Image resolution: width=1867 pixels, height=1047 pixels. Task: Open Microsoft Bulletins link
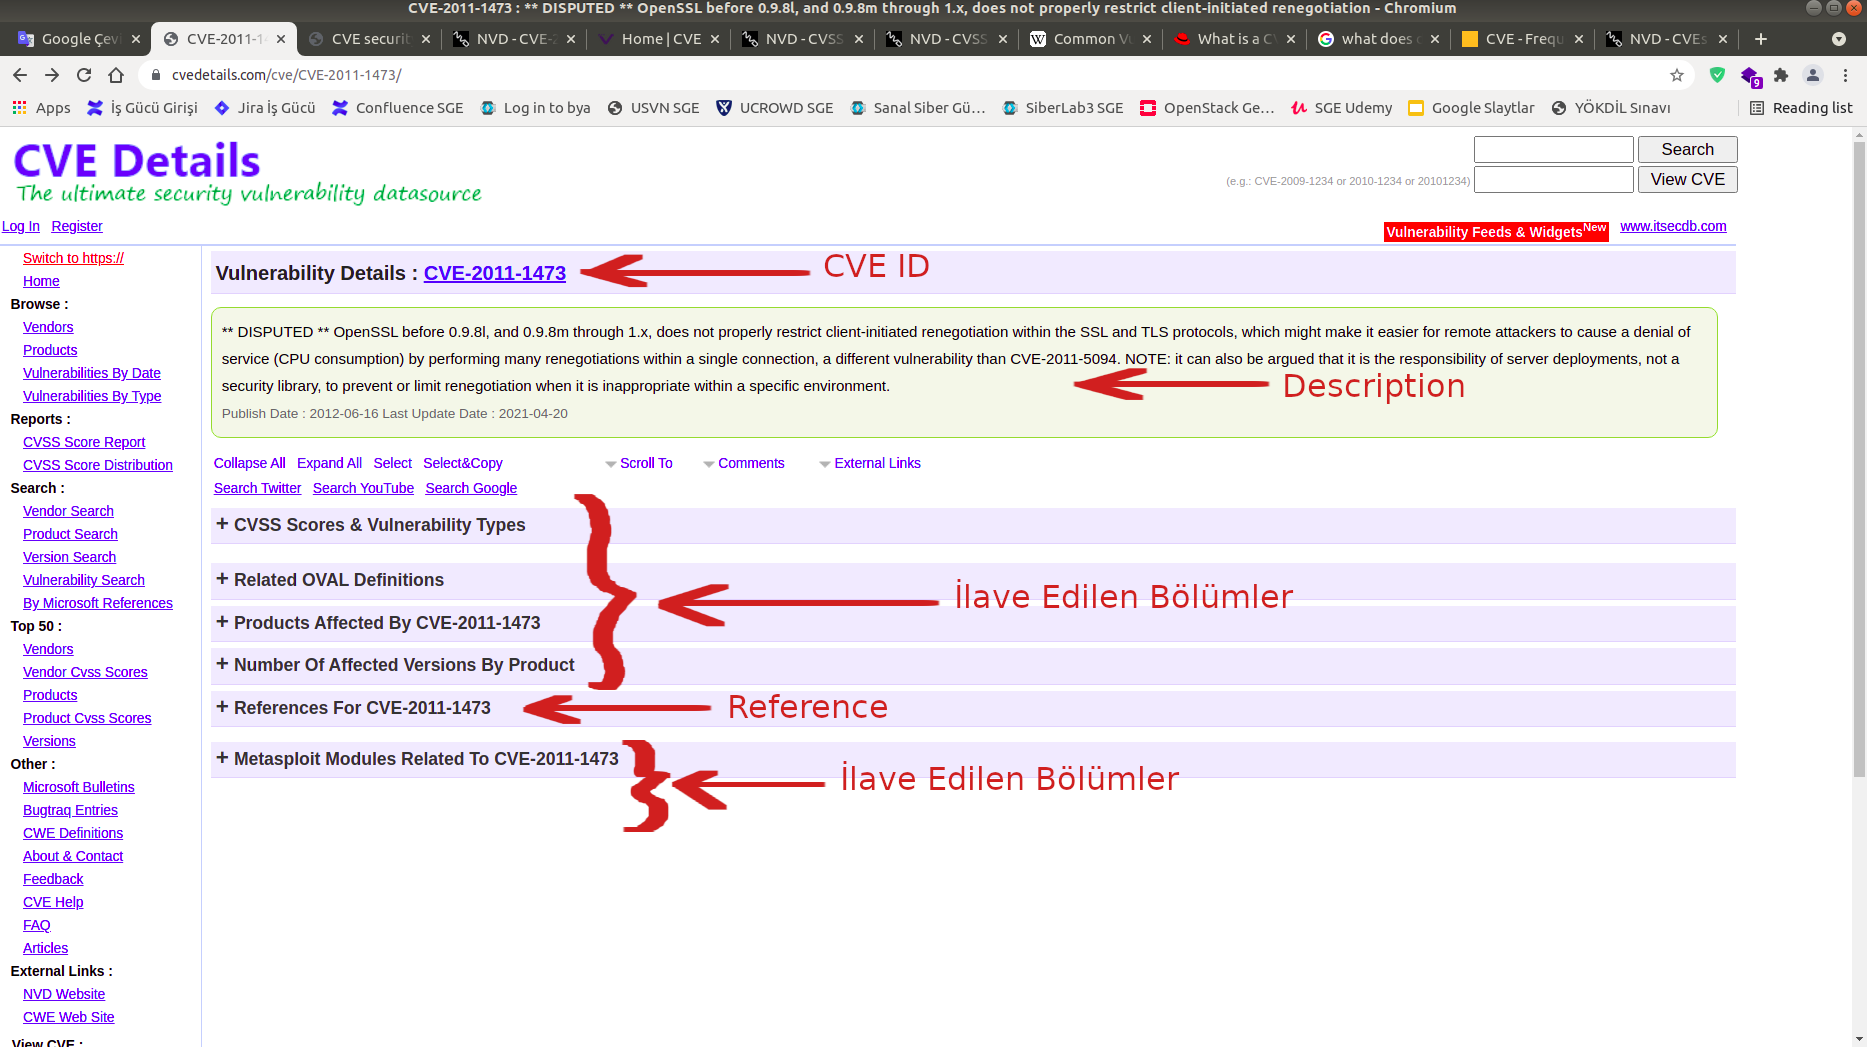[78, 787]
